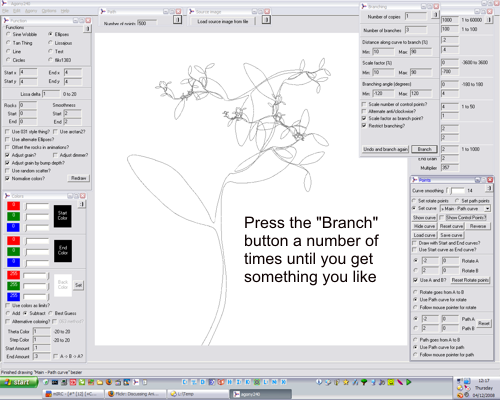The width and height of the screenshot is (500, 400).
Task: Launch Firefox from the quick launch bar
Action: (109, 382)
